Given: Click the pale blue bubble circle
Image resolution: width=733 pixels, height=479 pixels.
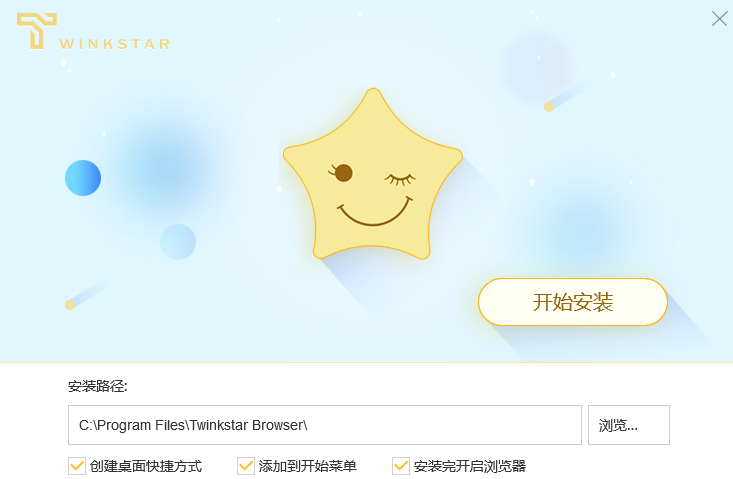Looking at the screenshot, I should point(178,242).
